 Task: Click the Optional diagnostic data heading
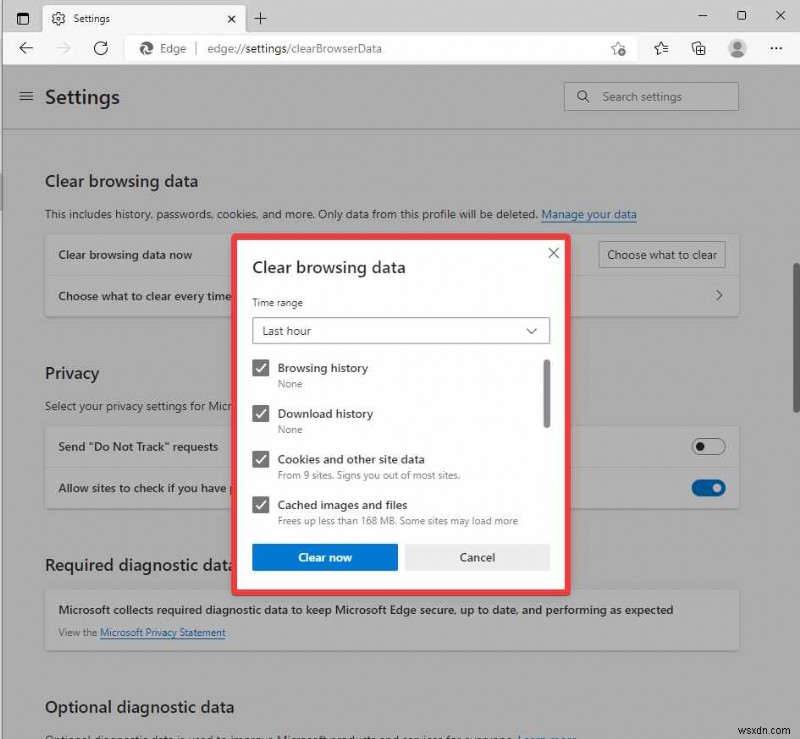[139, 707]
